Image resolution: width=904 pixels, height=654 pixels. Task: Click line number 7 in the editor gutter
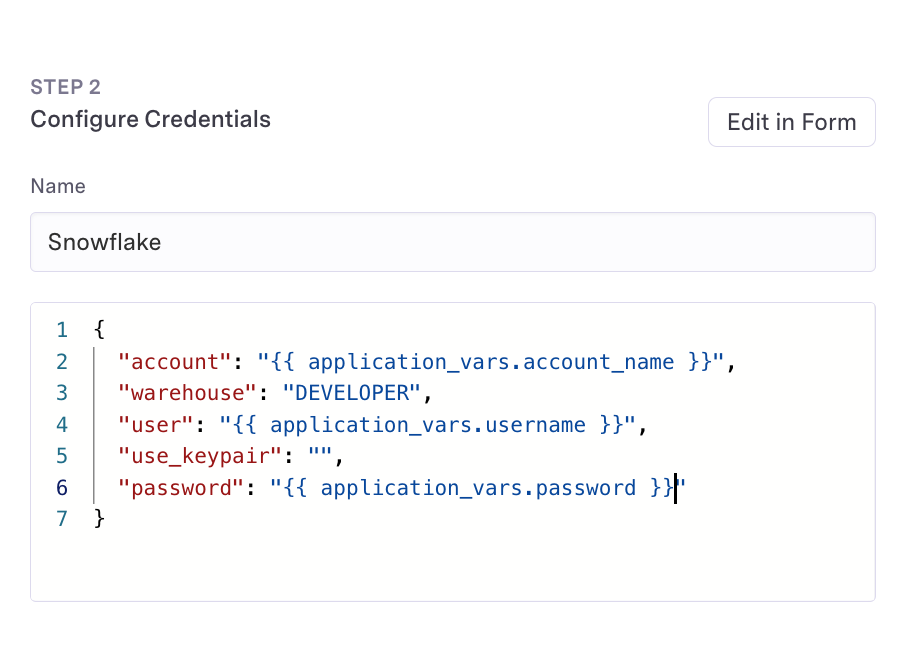pos(62,519)
